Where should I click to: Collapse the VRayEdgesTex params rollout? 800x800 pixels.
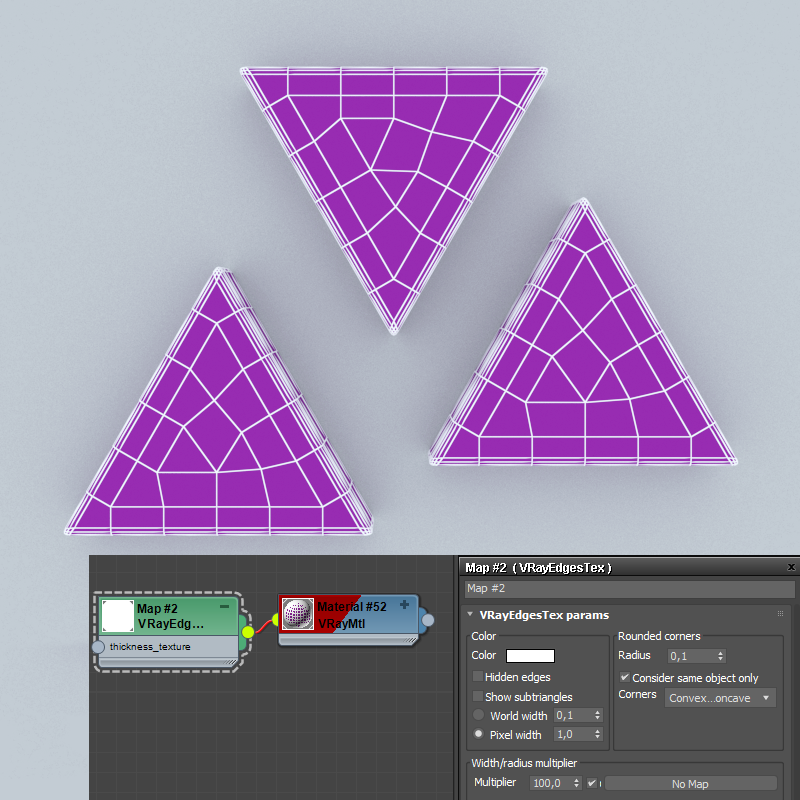(x=470, y=614)
